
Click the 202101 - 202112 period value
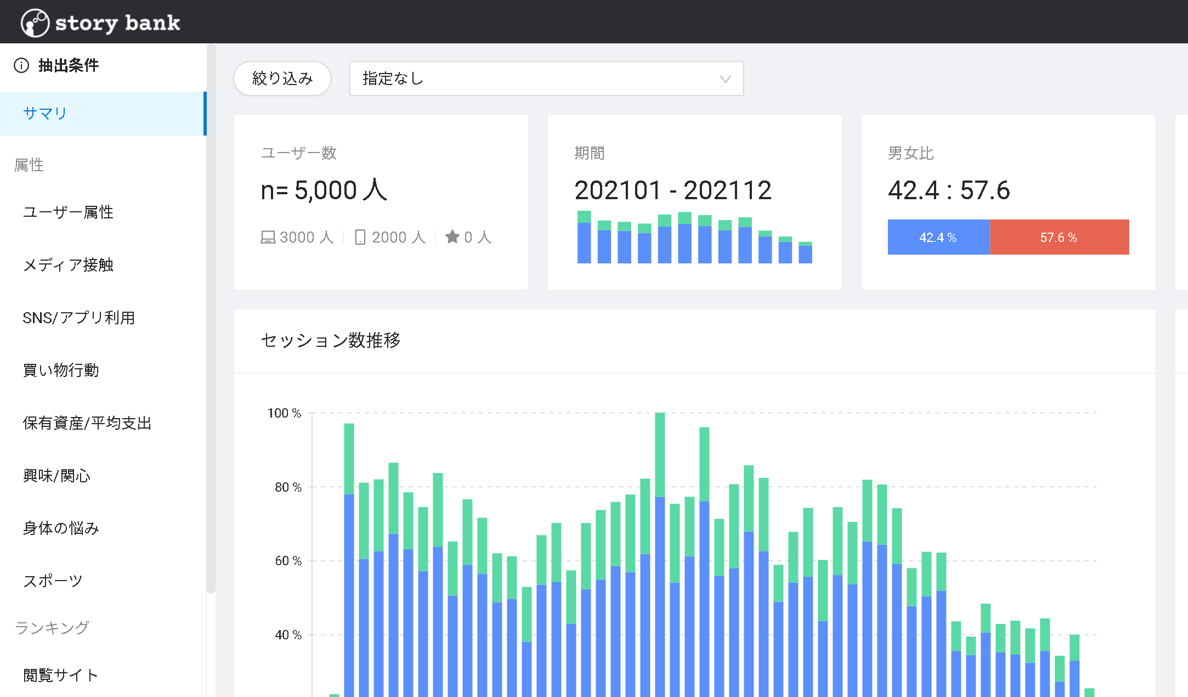point(673,190)
